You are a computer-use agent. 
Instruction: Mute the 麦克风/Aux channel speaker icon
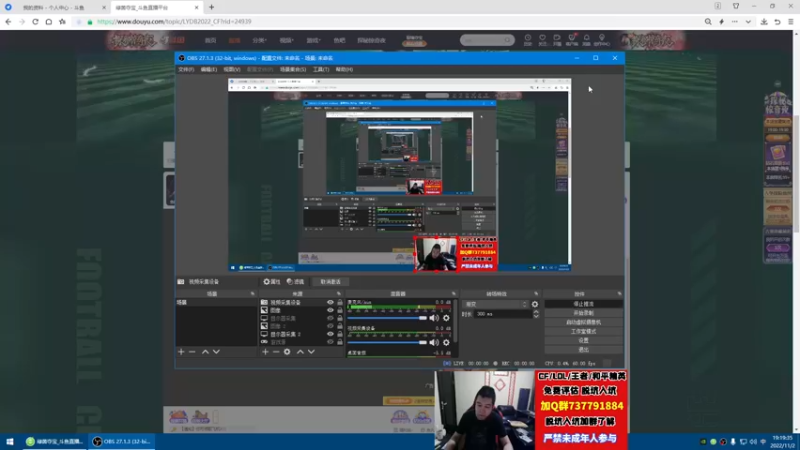pyautogui.click(x=434, y=318)
